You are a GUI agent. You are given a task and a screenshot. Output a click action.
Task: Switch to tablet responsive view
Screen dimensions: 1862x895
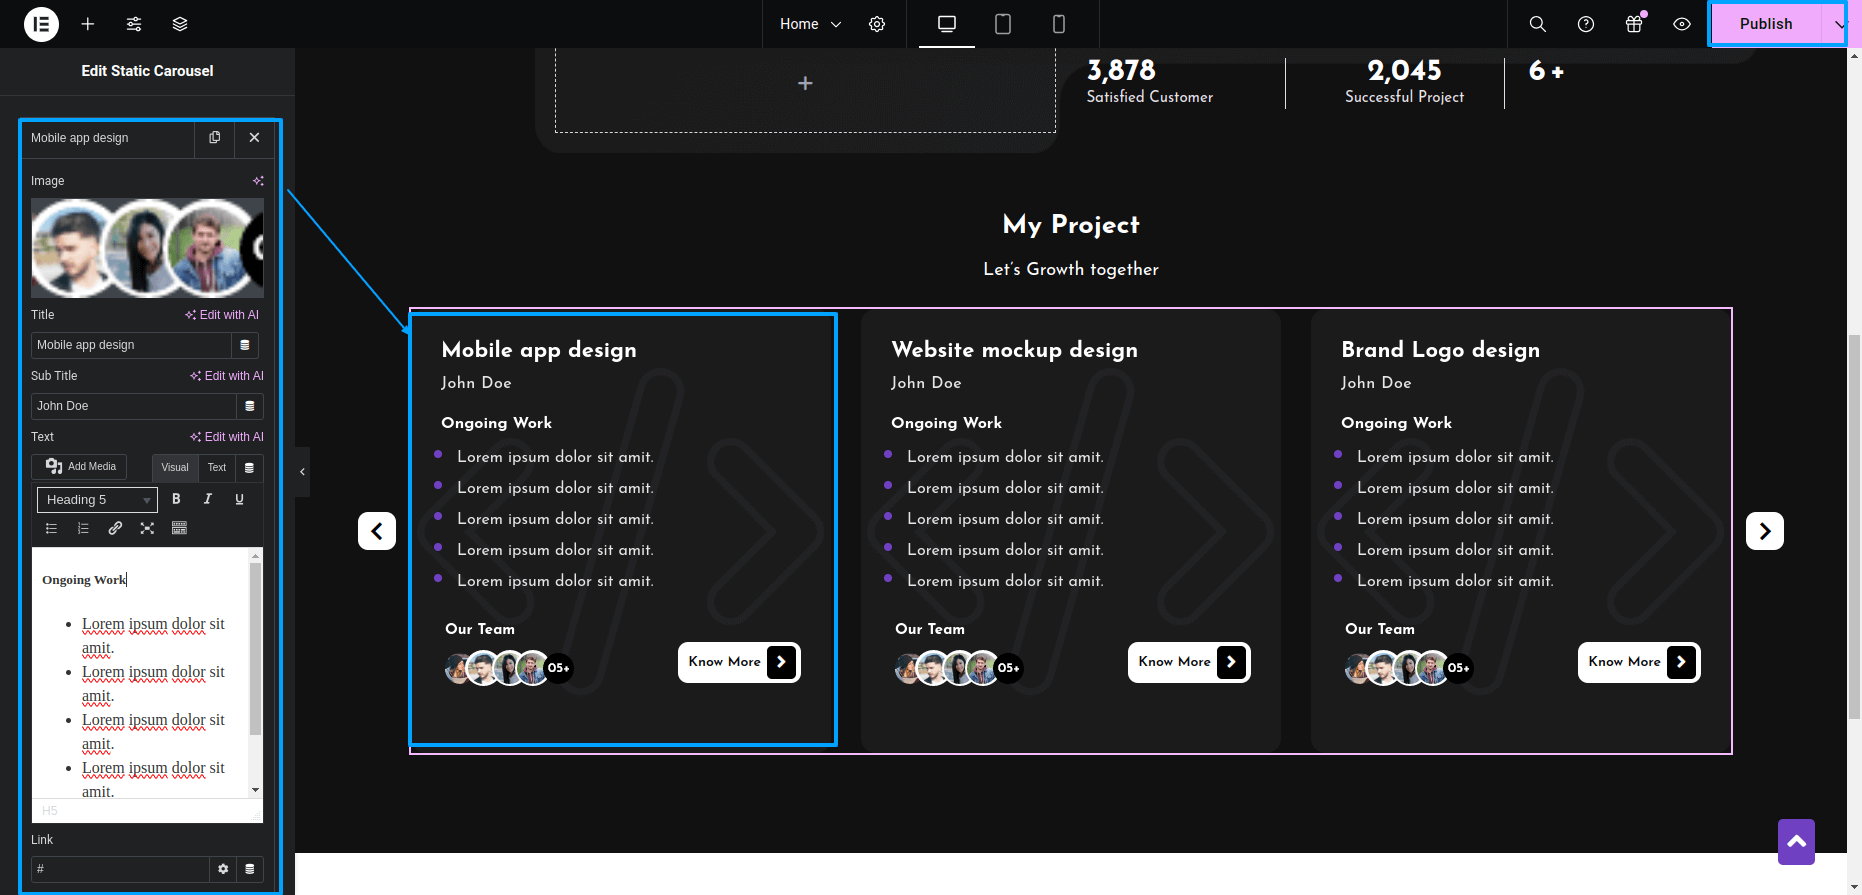pyautogui.click(x=1003, y=24)
